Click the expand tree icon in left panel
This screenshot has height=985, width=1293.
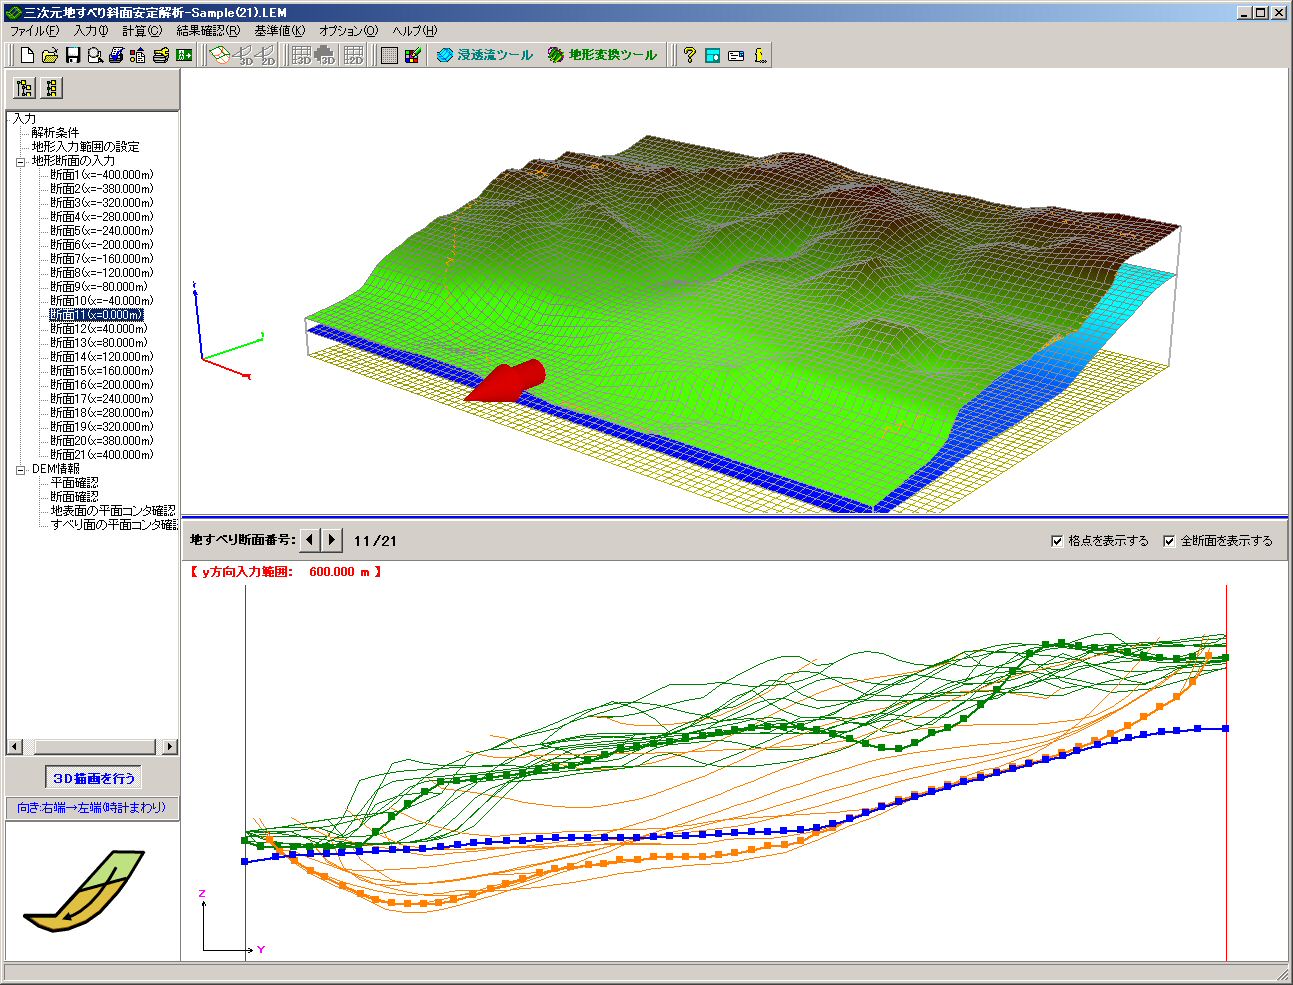25,88
